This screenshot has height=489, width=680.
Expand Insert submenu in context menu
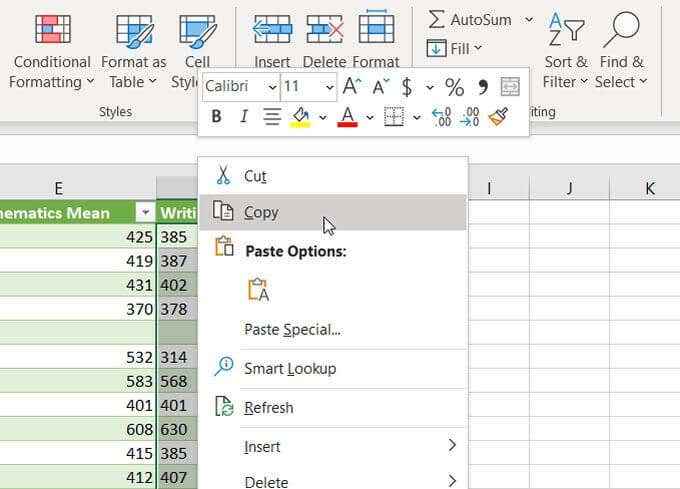pos(333,447)
